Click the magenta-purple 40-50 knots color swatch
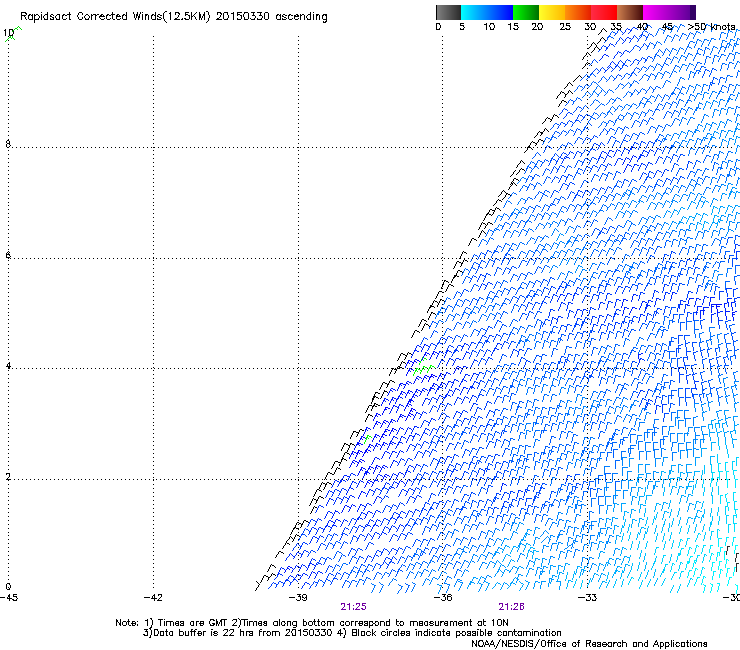The image size is (740, 650). (669, 12)
